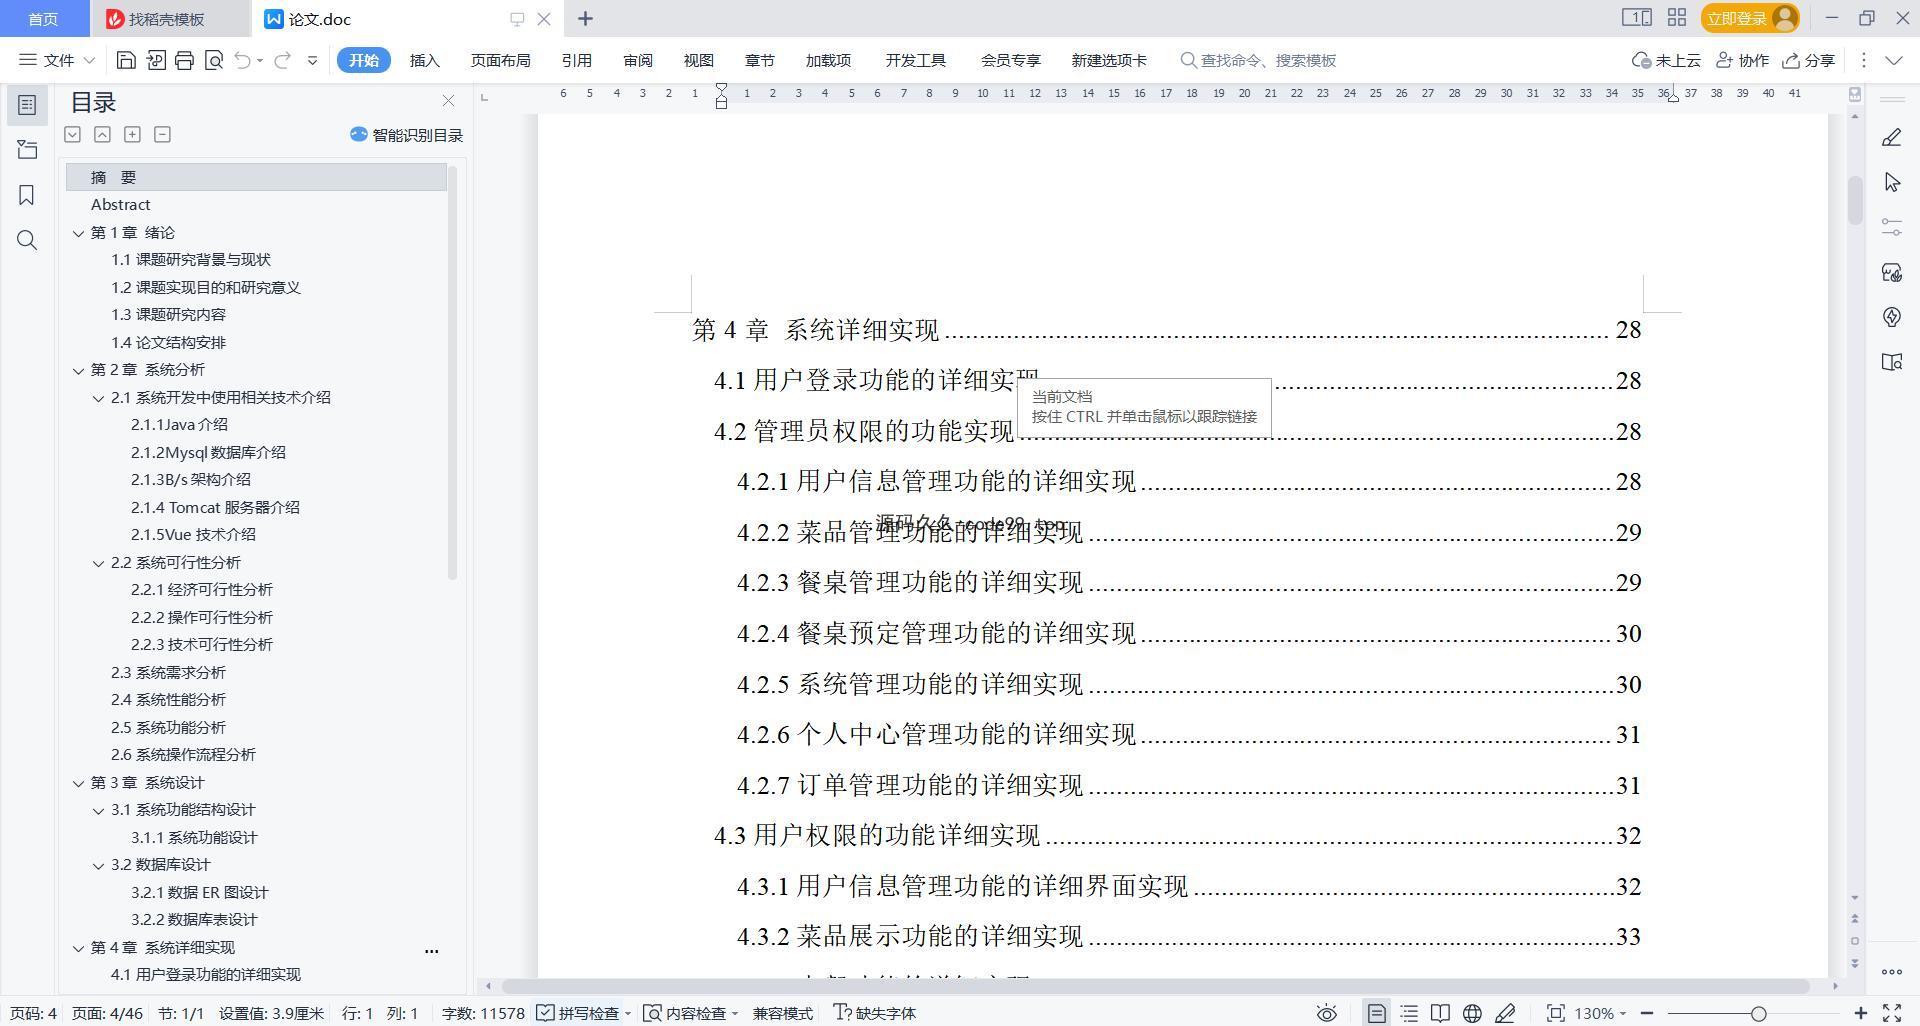
Task: Open the 130% zoom level dropdown
Action: 1600,1013
